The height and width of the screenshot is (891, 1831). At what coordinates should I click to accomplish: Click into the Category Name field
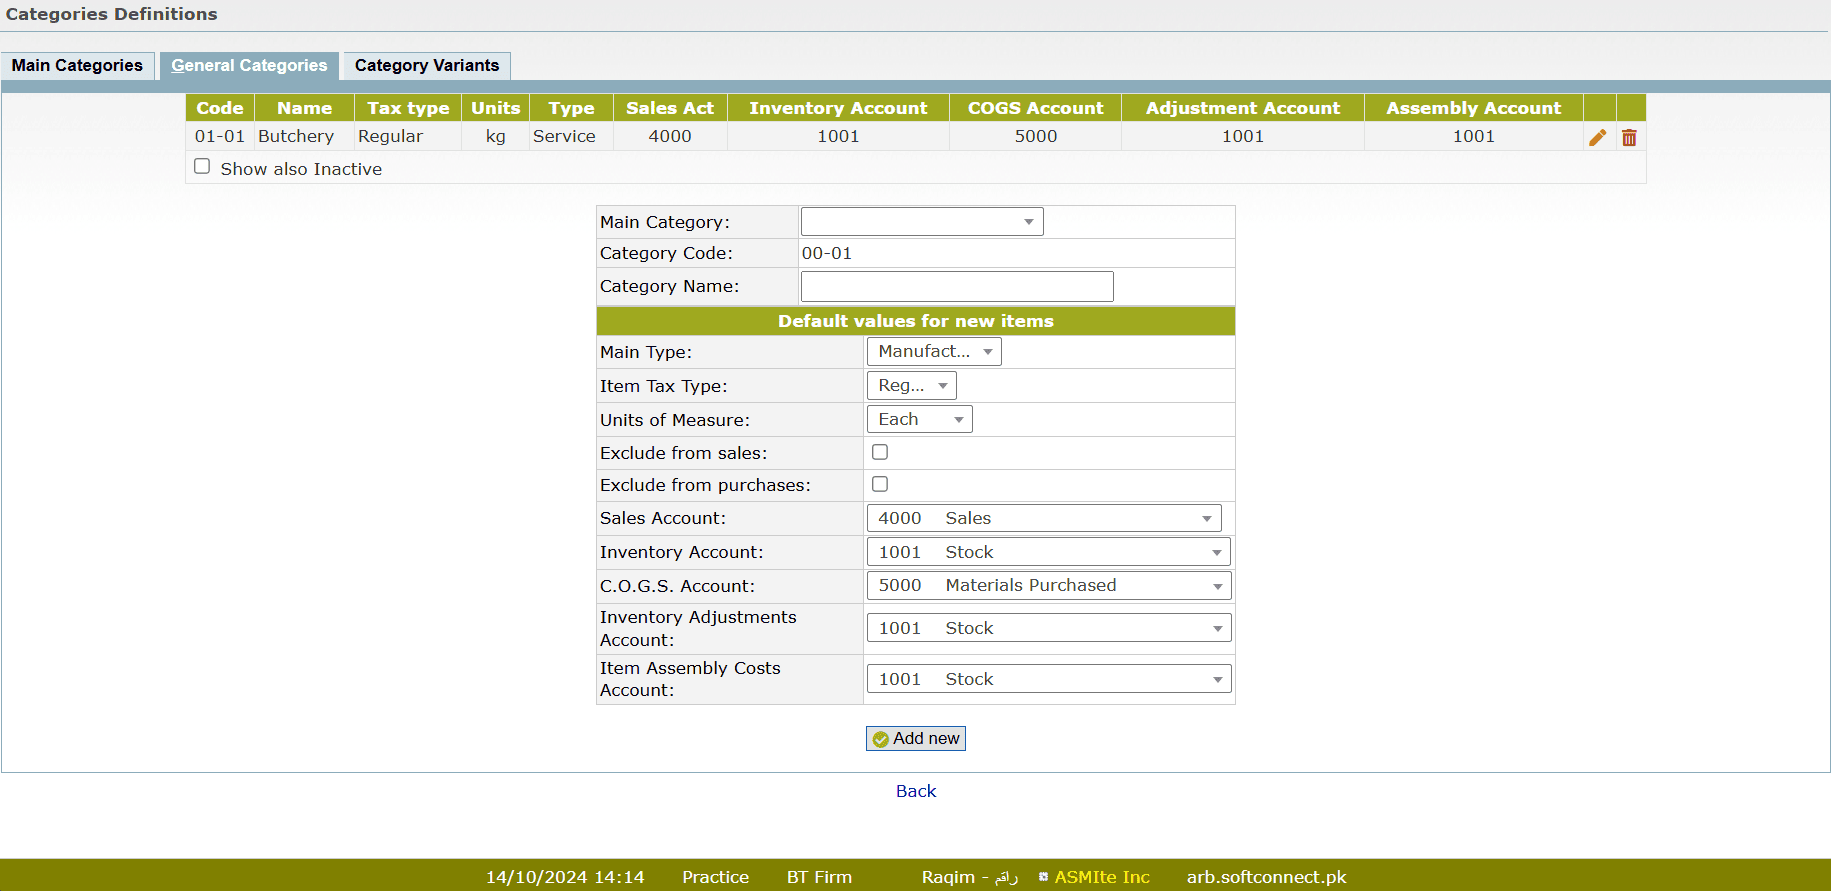[956, 286]
